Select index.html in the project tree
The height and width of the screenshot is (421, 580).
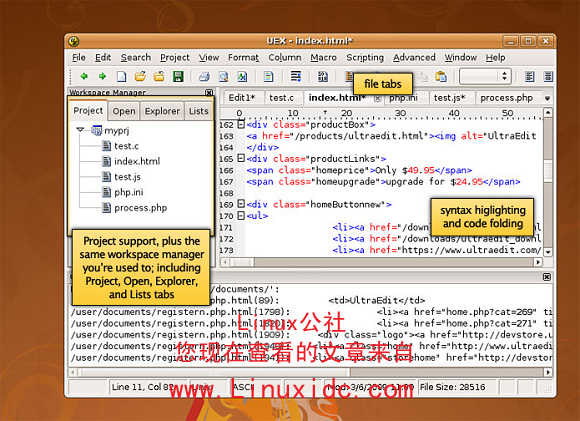click(x=137, y=161)
